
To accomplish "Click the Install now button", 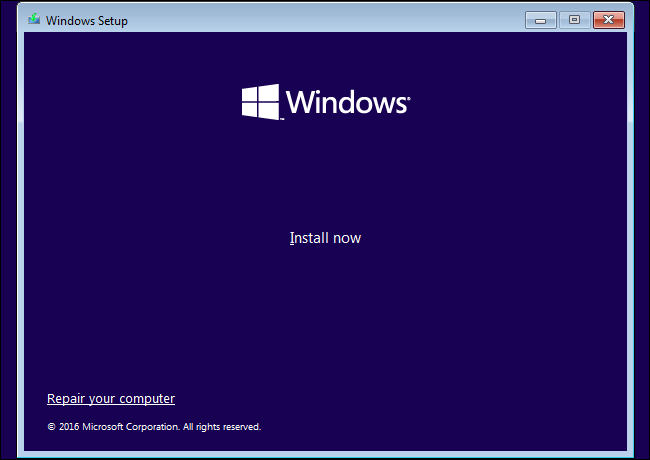I will (325, 238).
